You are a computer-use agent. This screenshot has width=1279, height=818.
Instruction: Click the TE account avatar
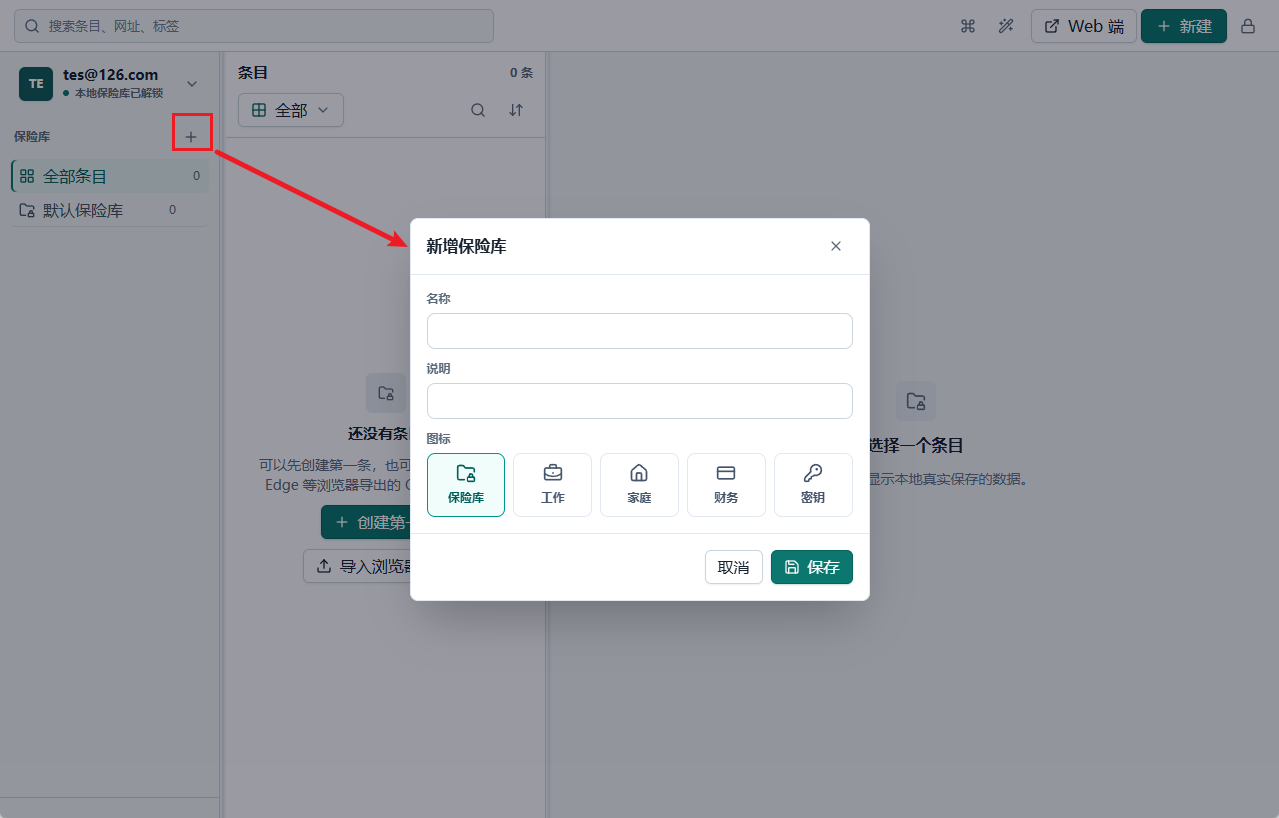pyautogui.click(x=36, y=84)
